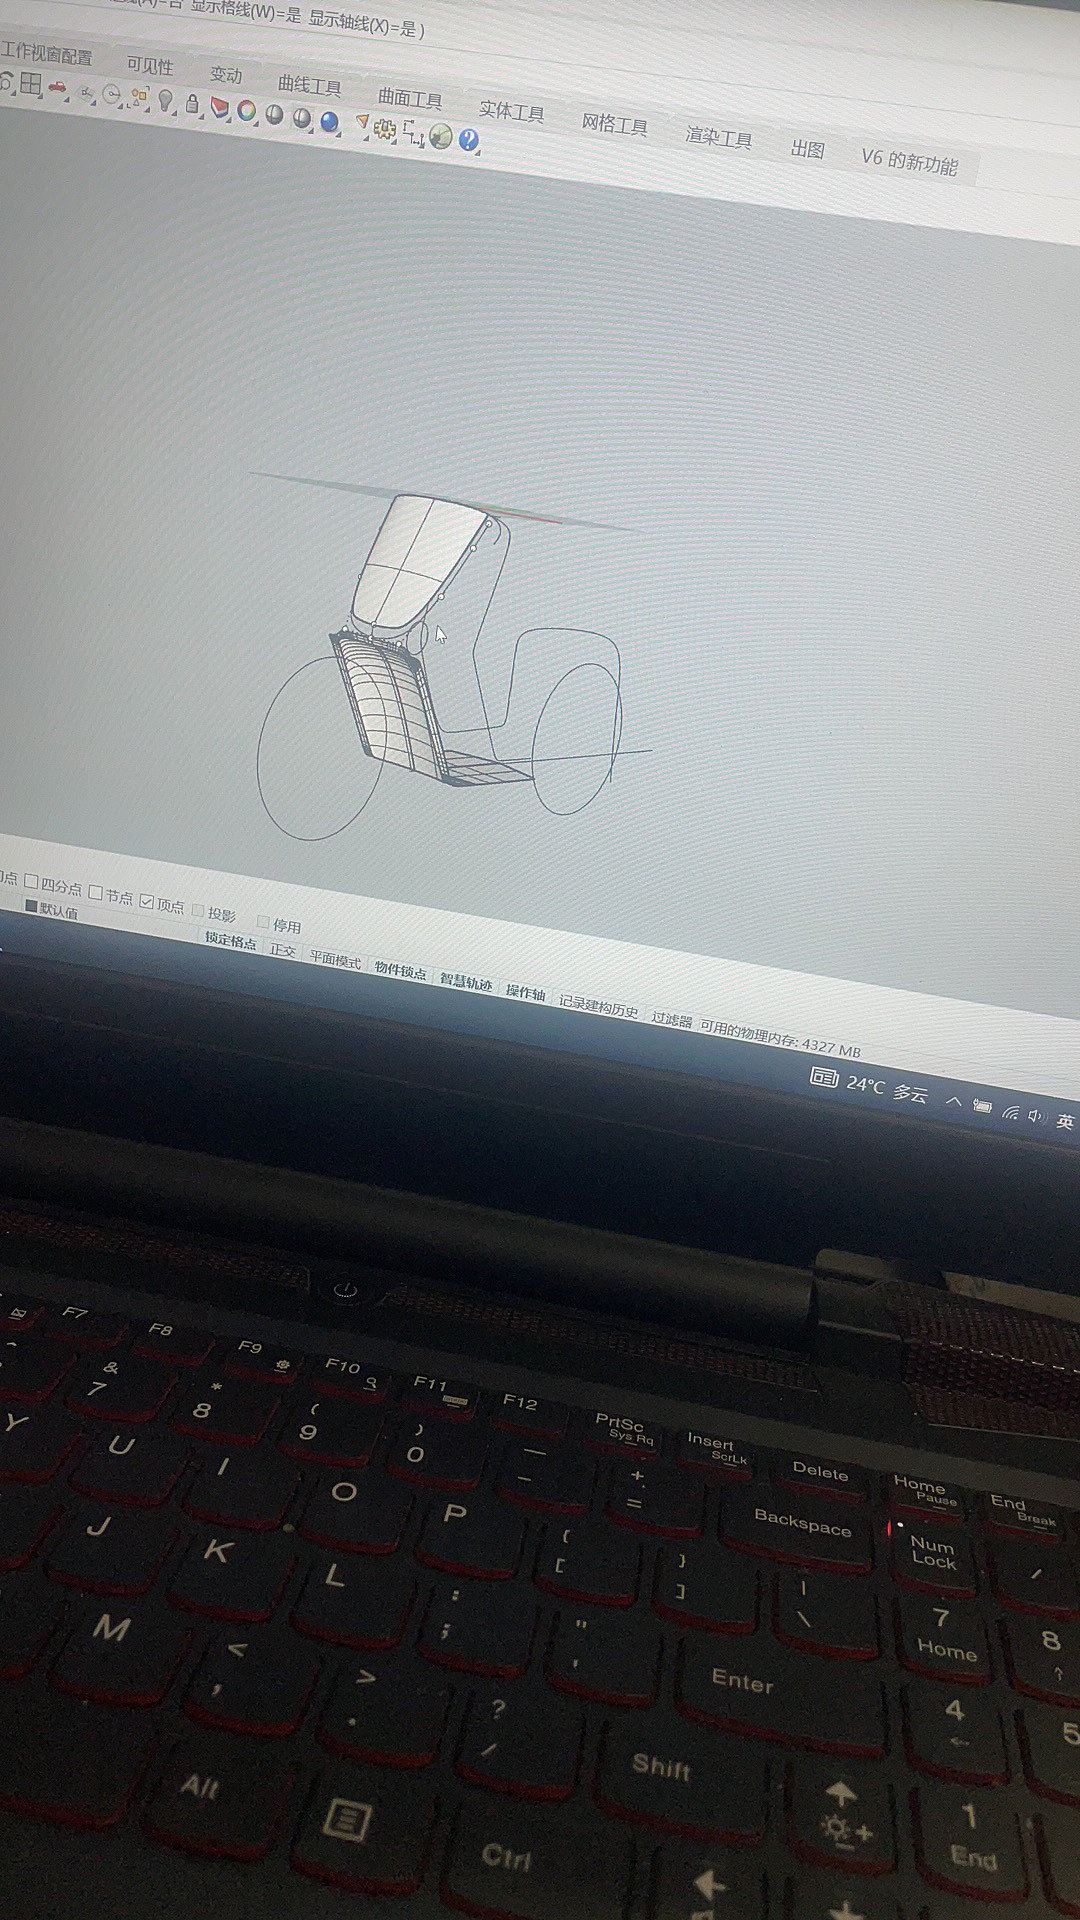1080x1920 pixels.
Task: Click the 默认值 layer label
Action: (x=59, y=911)
